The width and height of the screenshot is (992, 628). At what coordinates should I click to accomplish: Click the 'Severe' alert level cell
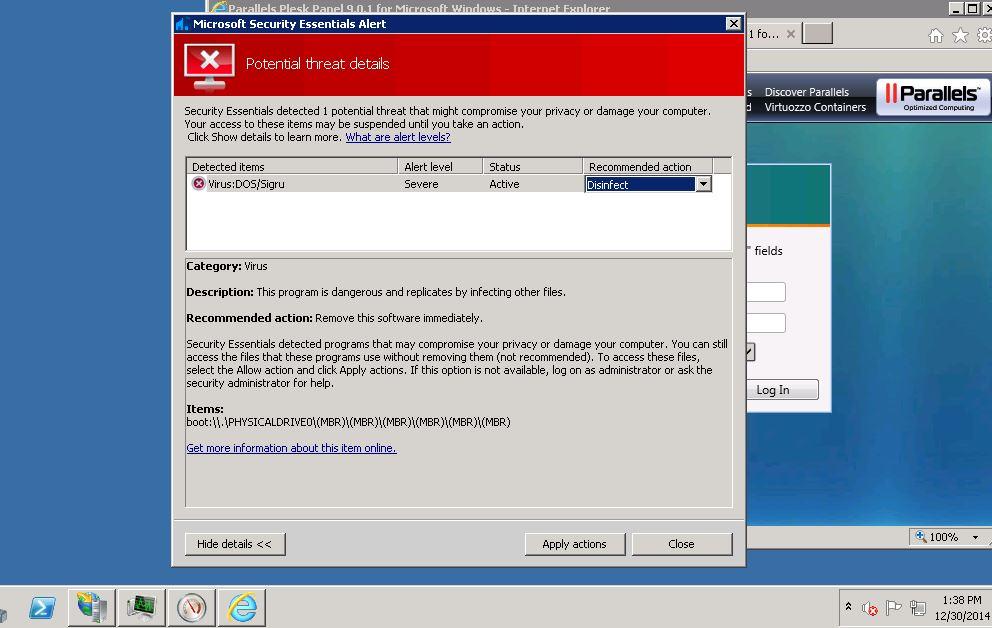pos(421,184)
